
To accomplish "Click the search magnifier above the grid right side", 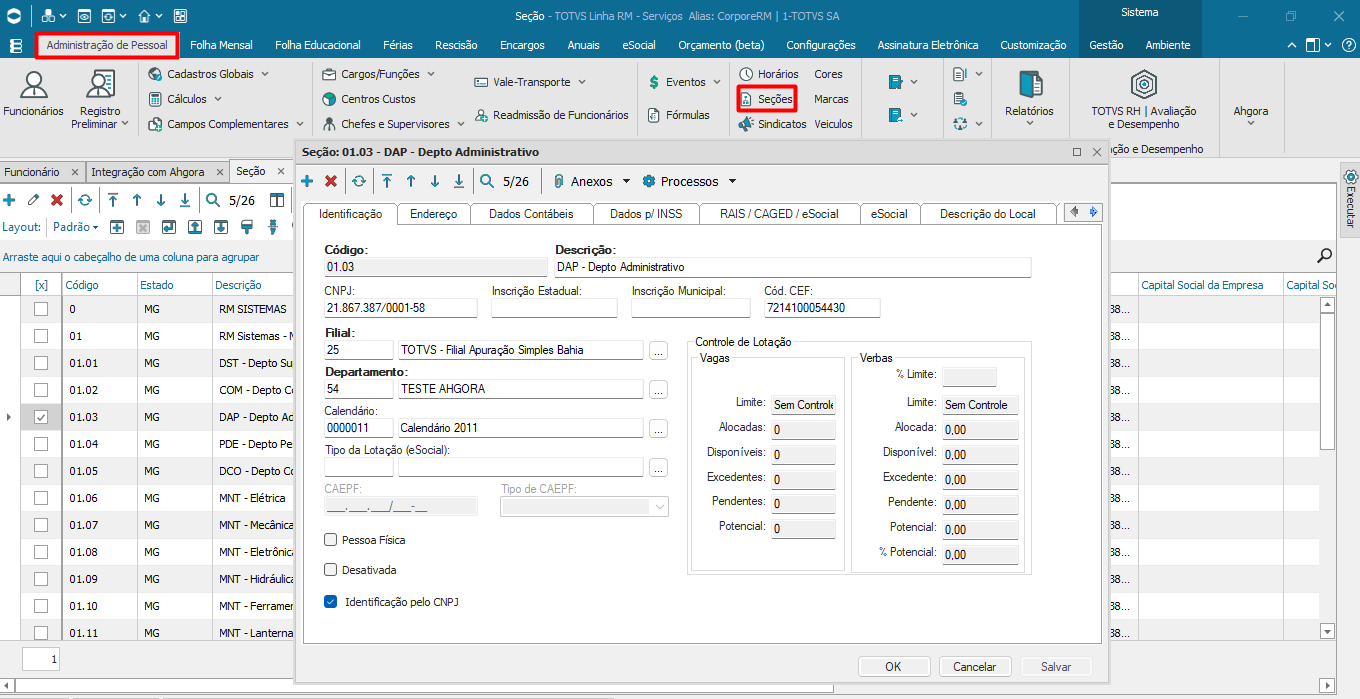I will point(1325,255).
